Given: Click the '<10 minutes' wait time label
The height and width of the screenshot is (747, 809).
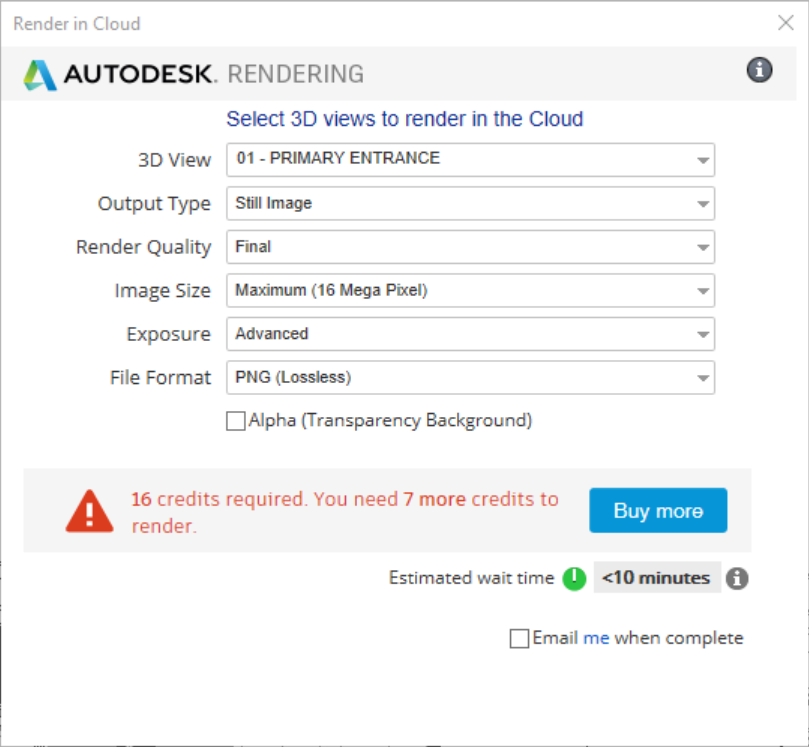Looking at the screenshot, I should (657, 577).
